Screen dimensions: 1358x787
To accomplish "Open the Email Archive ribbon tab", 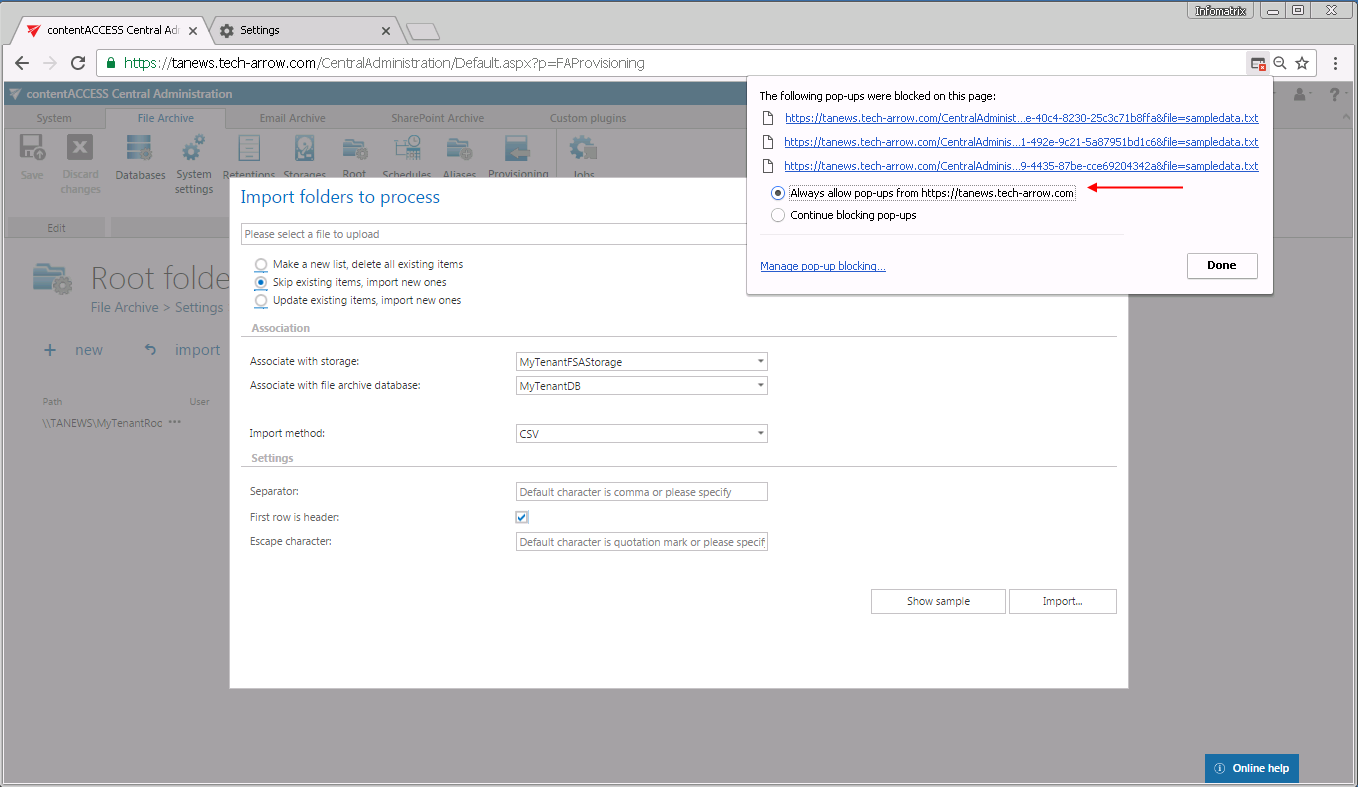I will [292, 118].
